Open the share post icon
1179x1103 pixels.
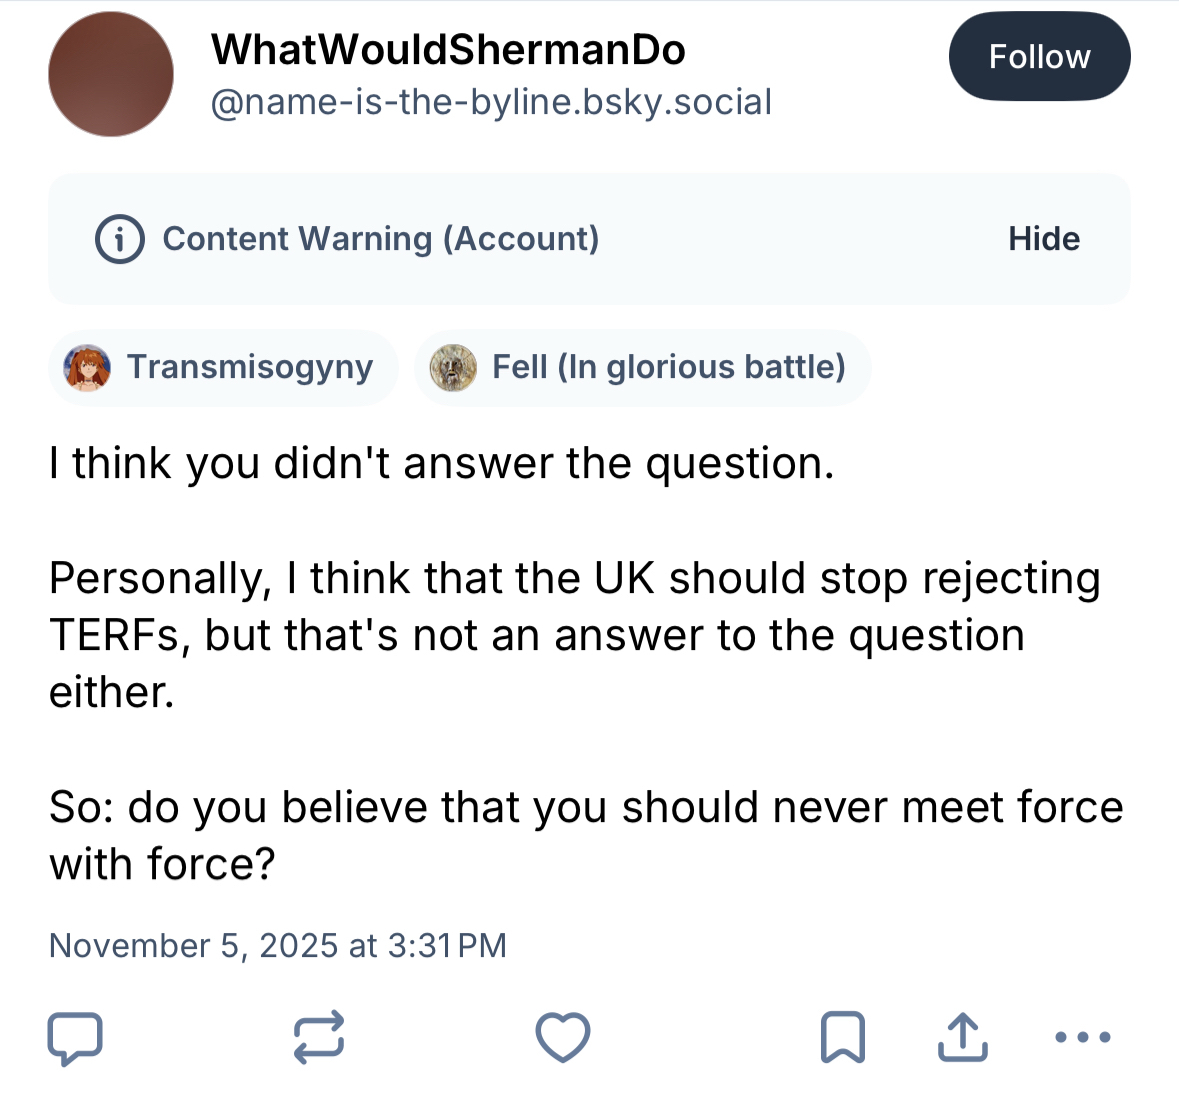[x=963, y=1037]
